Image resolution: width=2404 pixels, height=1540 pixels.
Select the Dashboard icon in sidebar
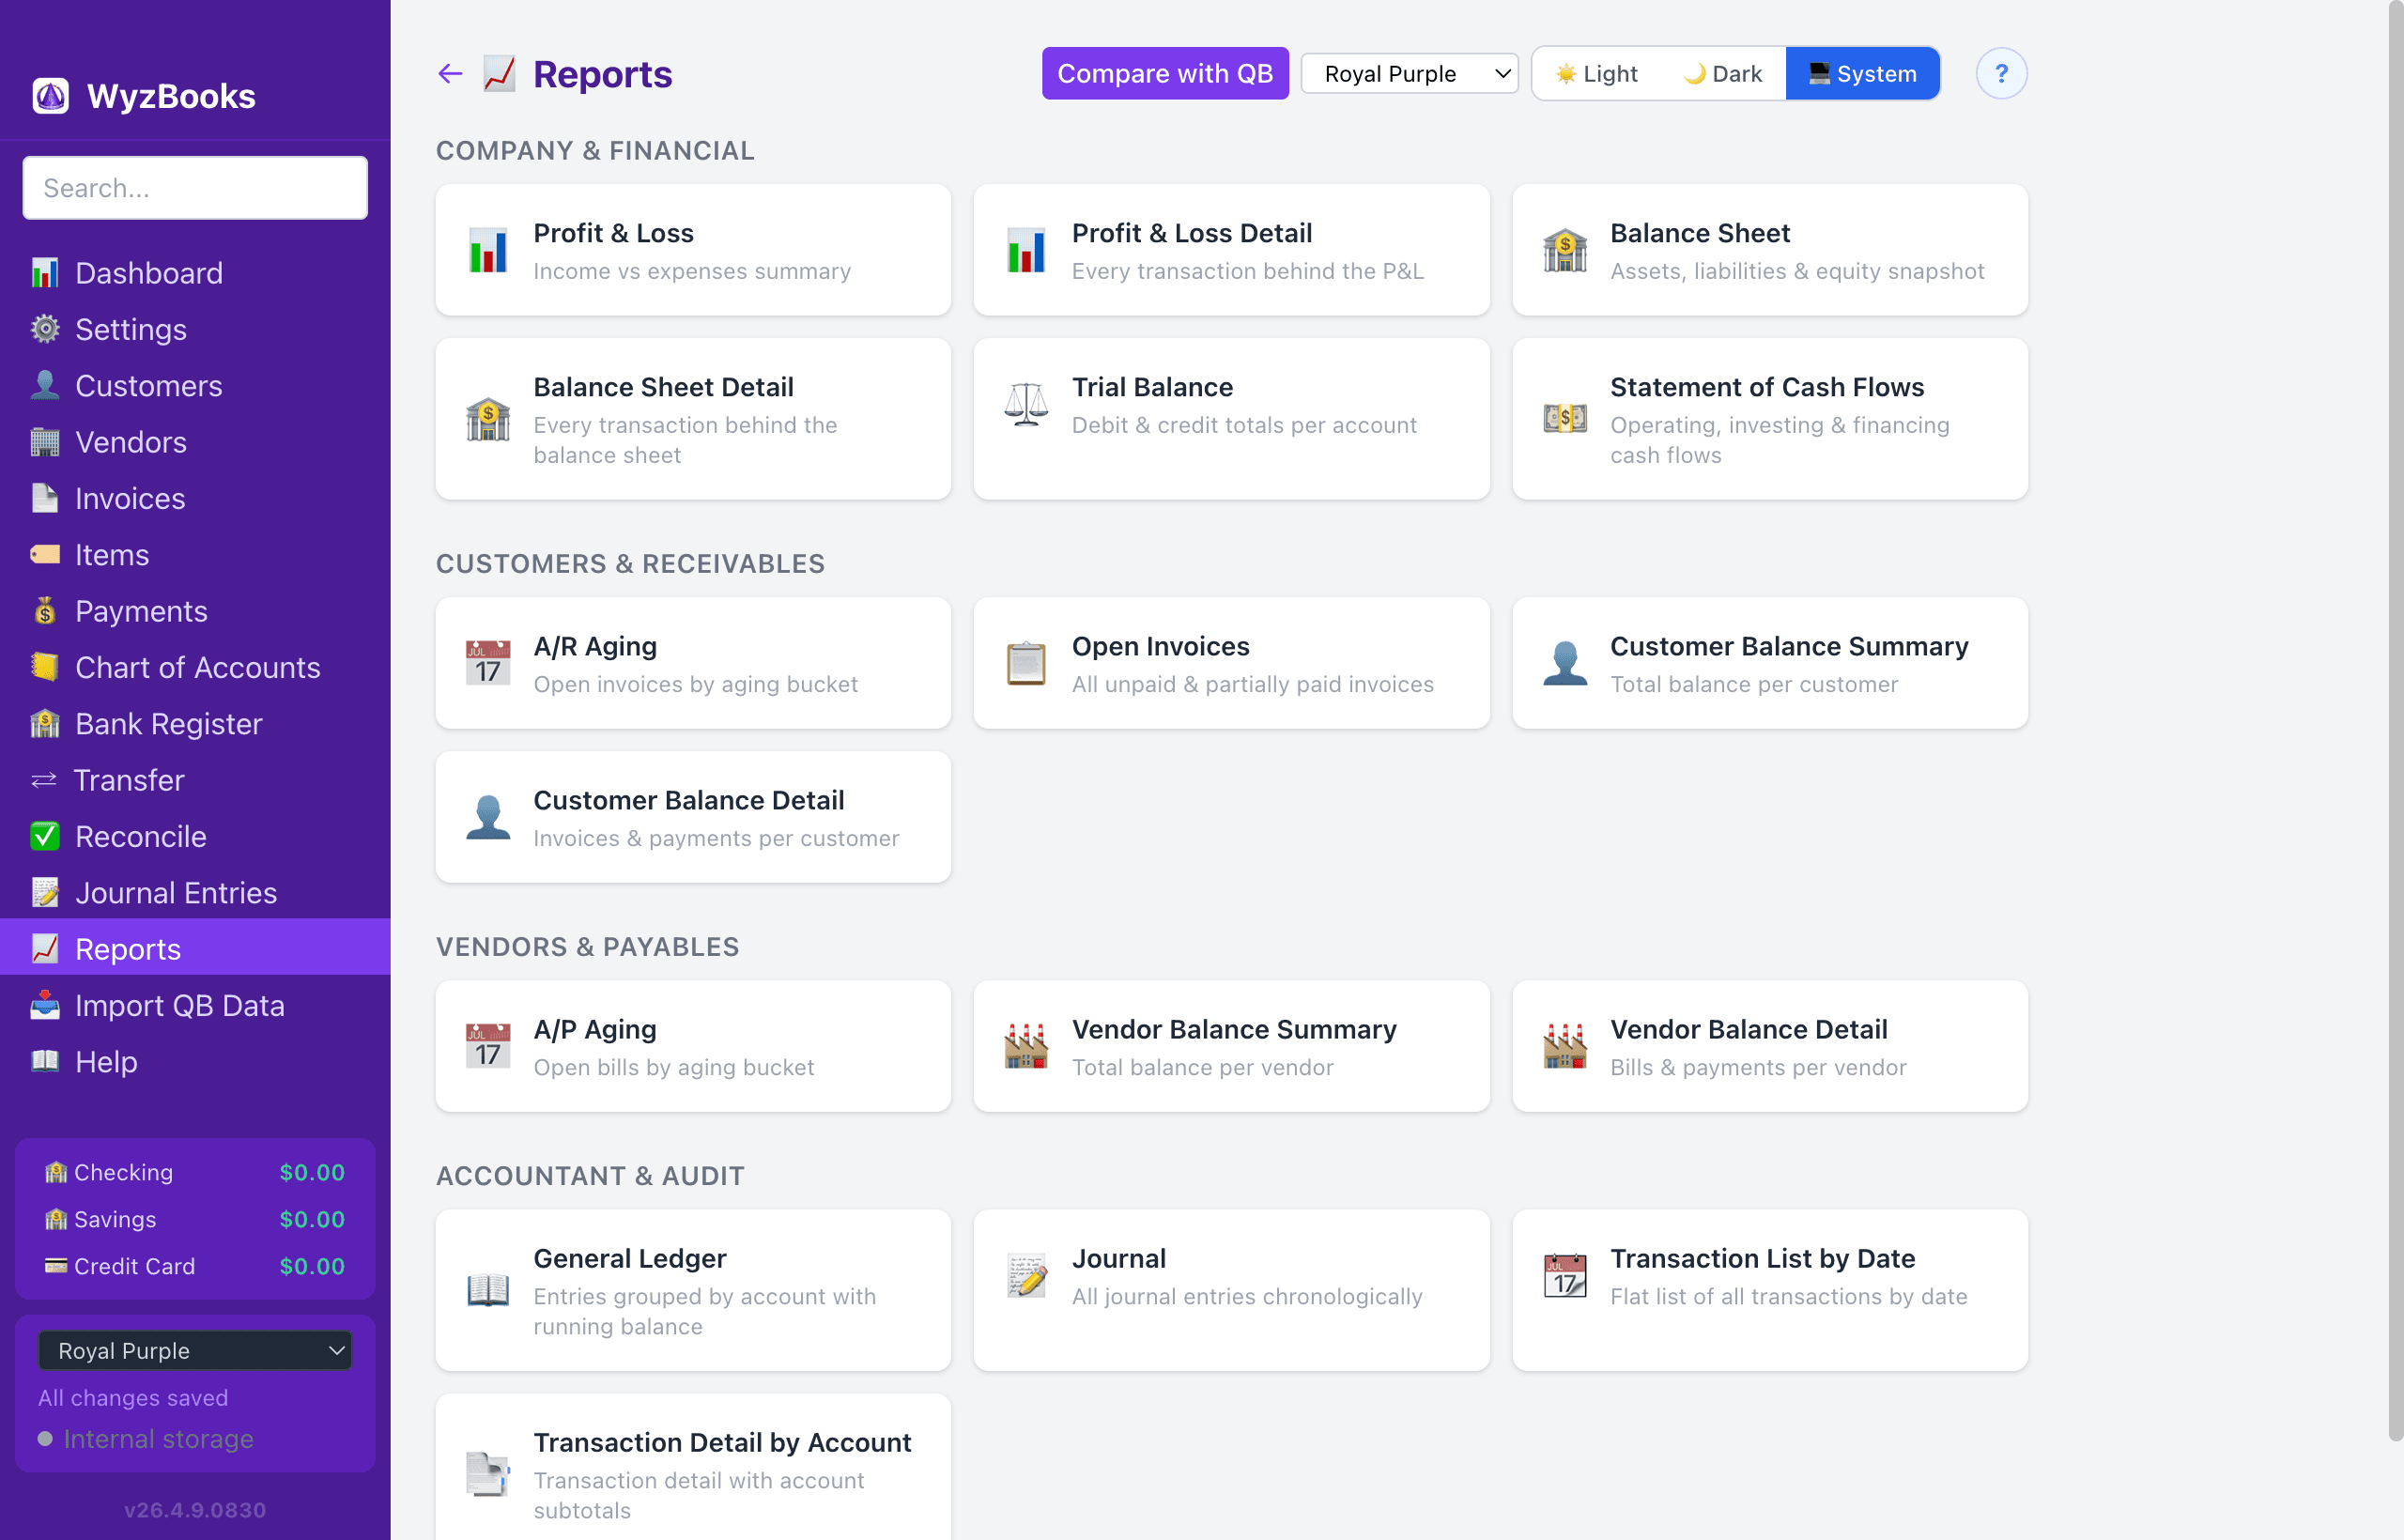click(x=45, y=273)
